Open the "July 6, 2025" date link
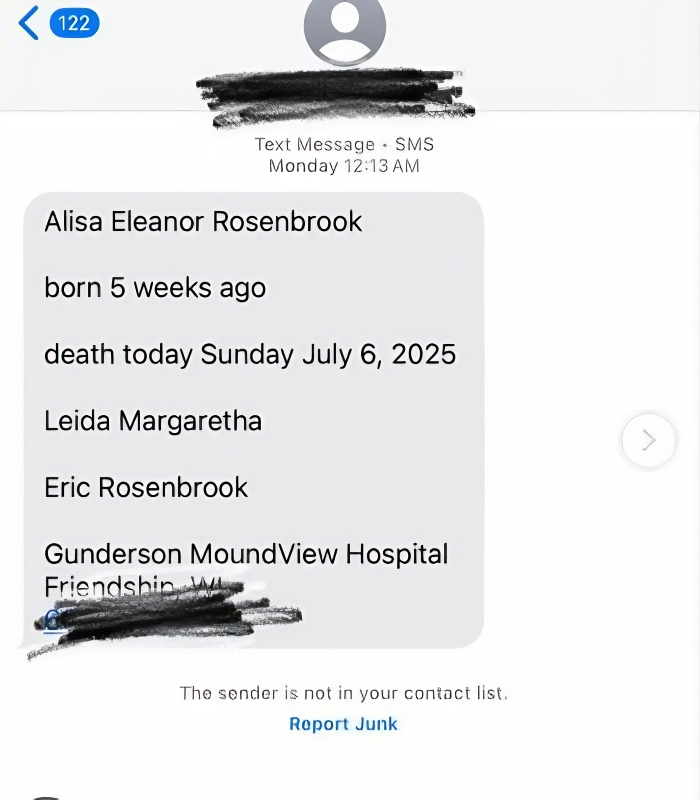The width and height of the screenshot is (700, 800). (x=378, y=354)
